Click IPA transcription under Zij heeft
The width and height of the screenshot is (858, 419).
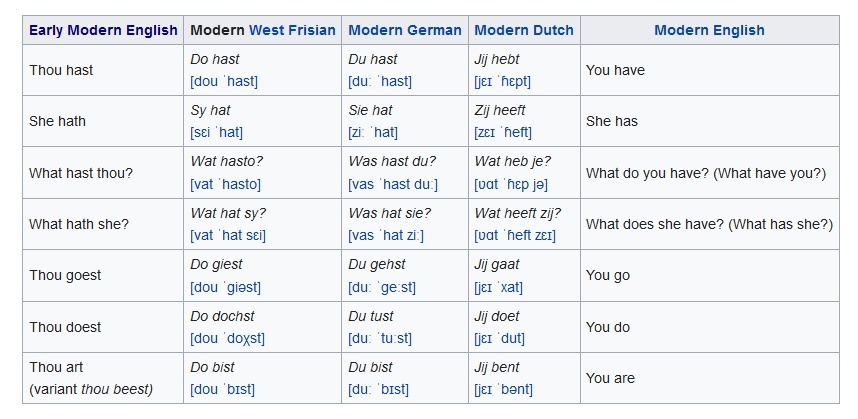(x=503, y=132)
